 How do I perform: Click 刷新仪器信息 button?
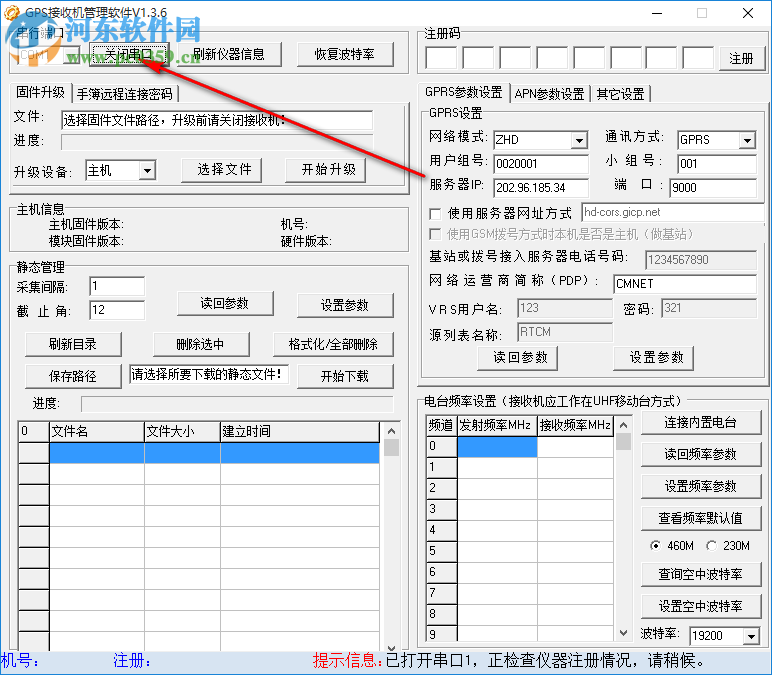tap(229, 55)
